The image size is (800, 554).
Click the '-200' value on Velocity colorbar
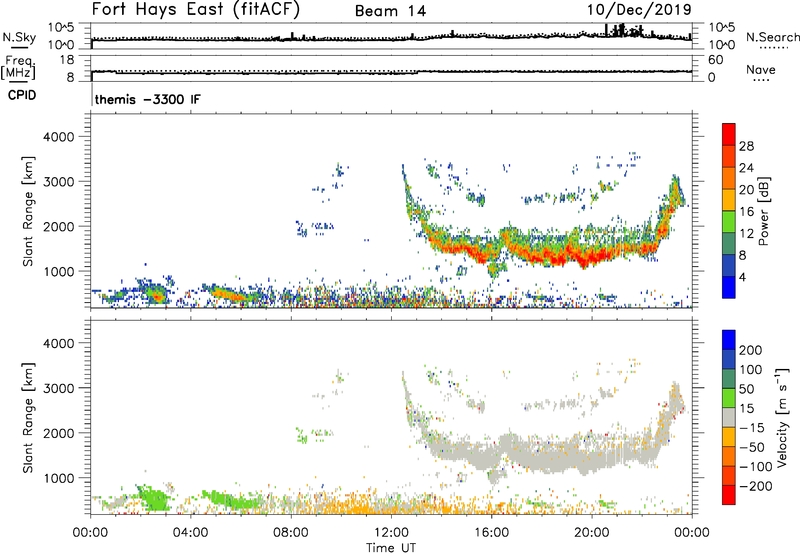point(755,486)
